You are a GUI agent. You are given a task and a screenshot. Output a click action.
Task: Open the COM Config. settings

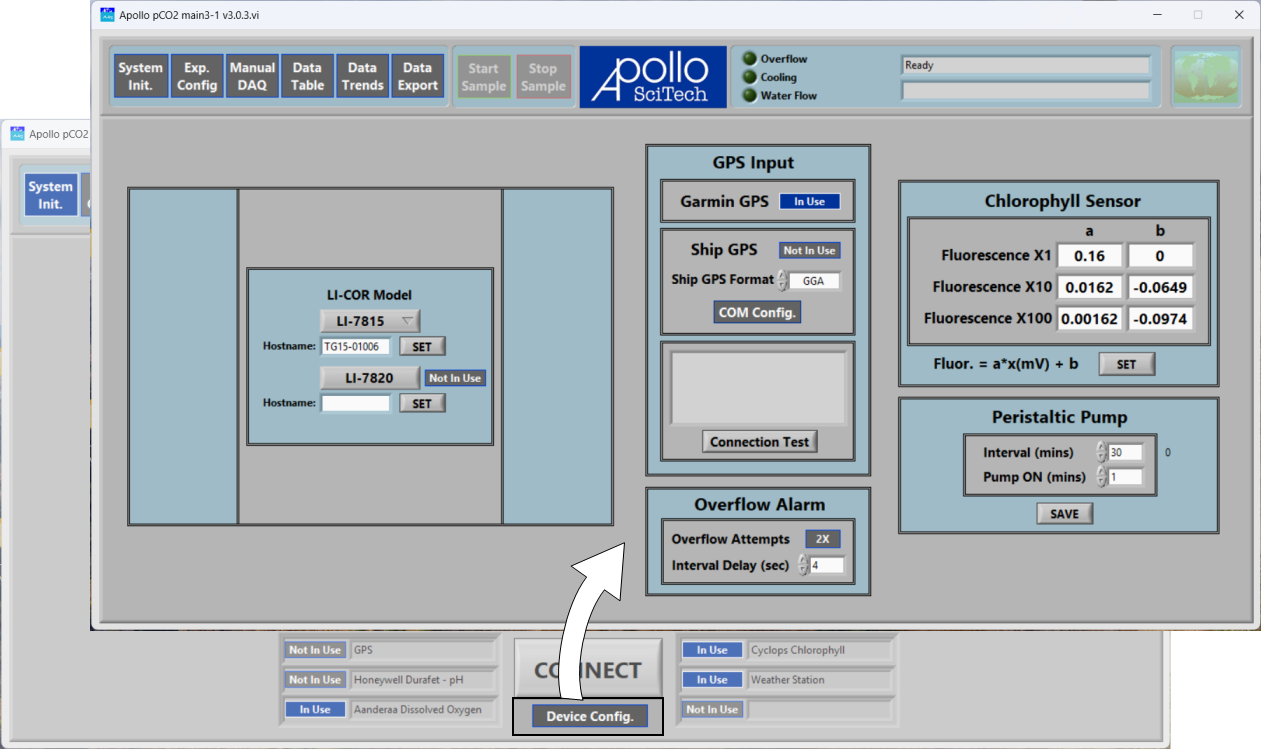point(757,312)
